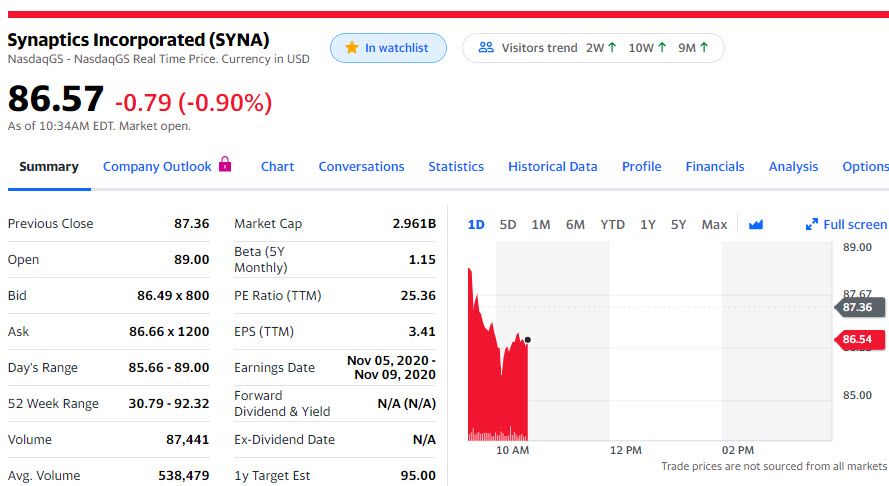Open the chart type area icon
Screen dimensions: 889x486
(756, 225)
